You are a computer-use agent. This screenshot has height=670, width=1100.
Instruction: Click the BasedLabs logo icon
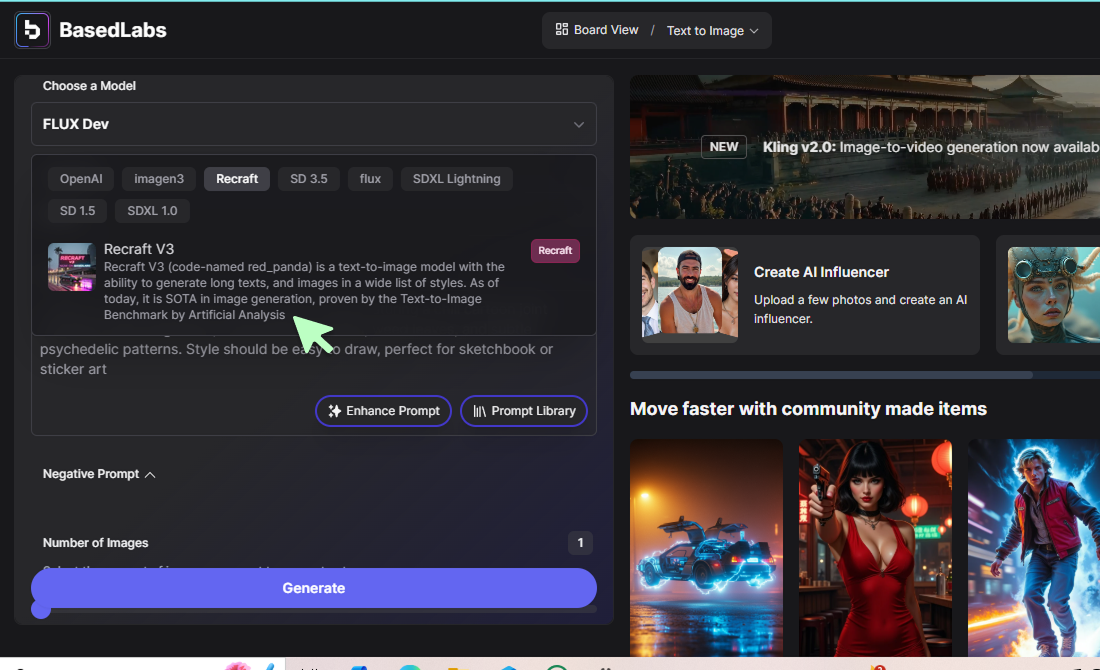pos(32,30)
